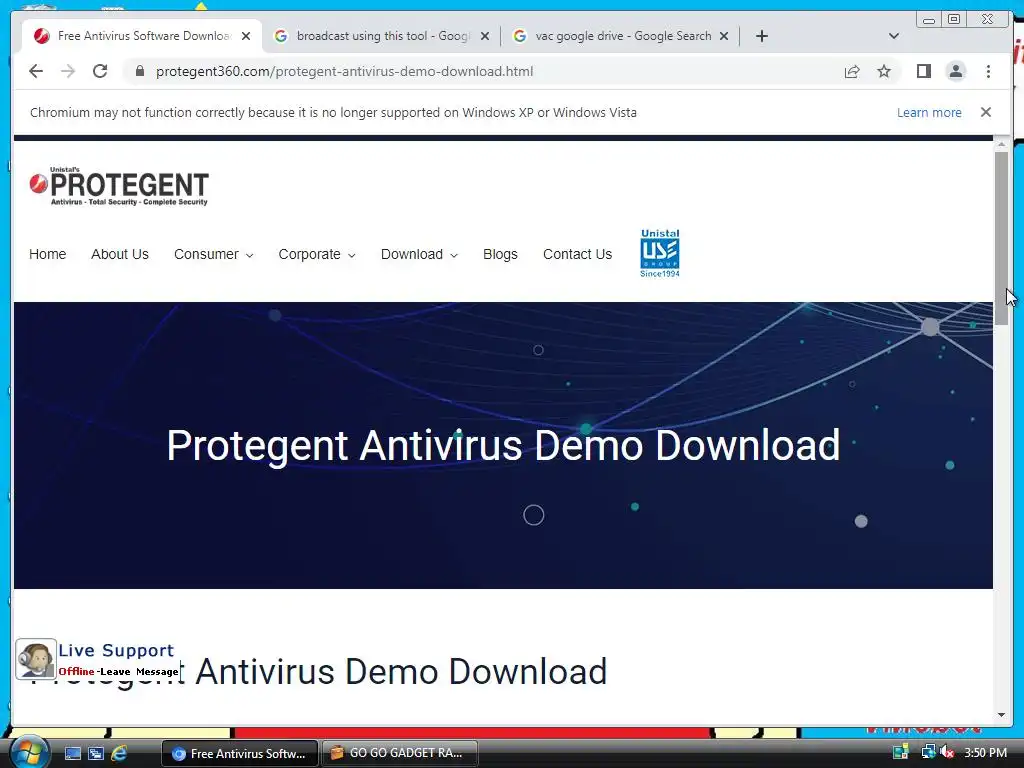
Task: Click Protegent Antivirus Demo Download banner heading
Action: (x=503, y=446)
